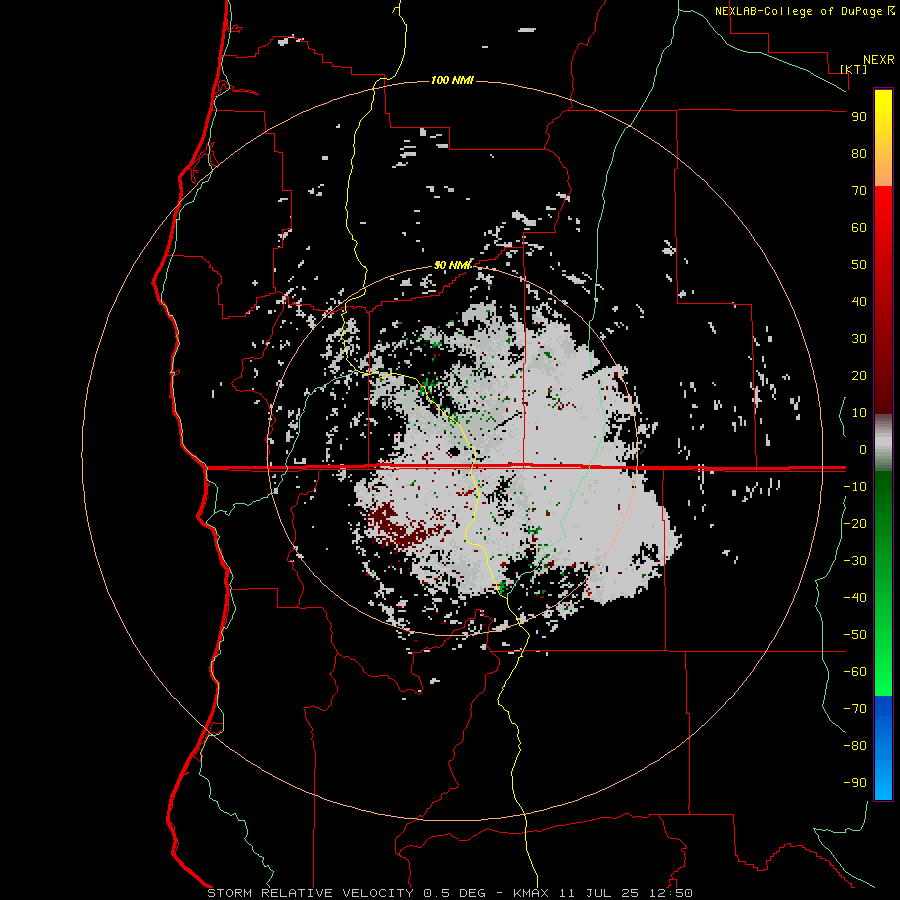Click the NEXR label above the scale

coord(879,60)
